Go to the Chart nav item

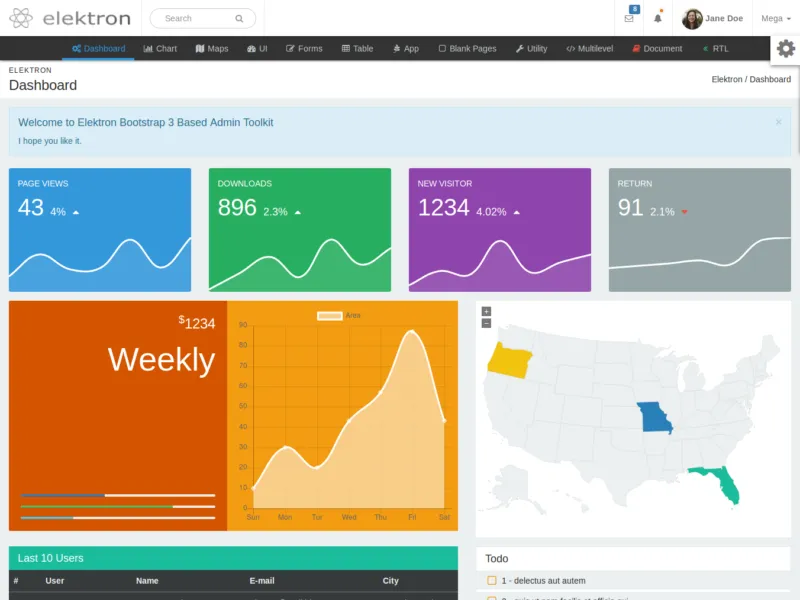pos(160,49)
